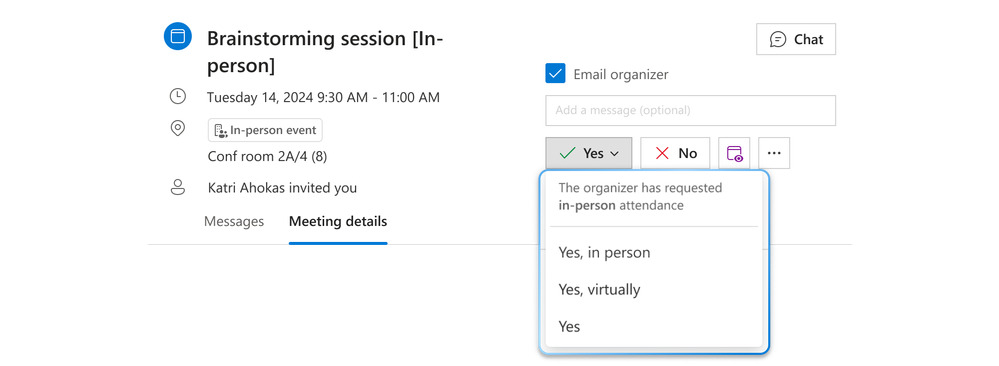Open the Chat button
Viewport: 999px width, 366px height.
pyautogui.click(x=796, y=40)
